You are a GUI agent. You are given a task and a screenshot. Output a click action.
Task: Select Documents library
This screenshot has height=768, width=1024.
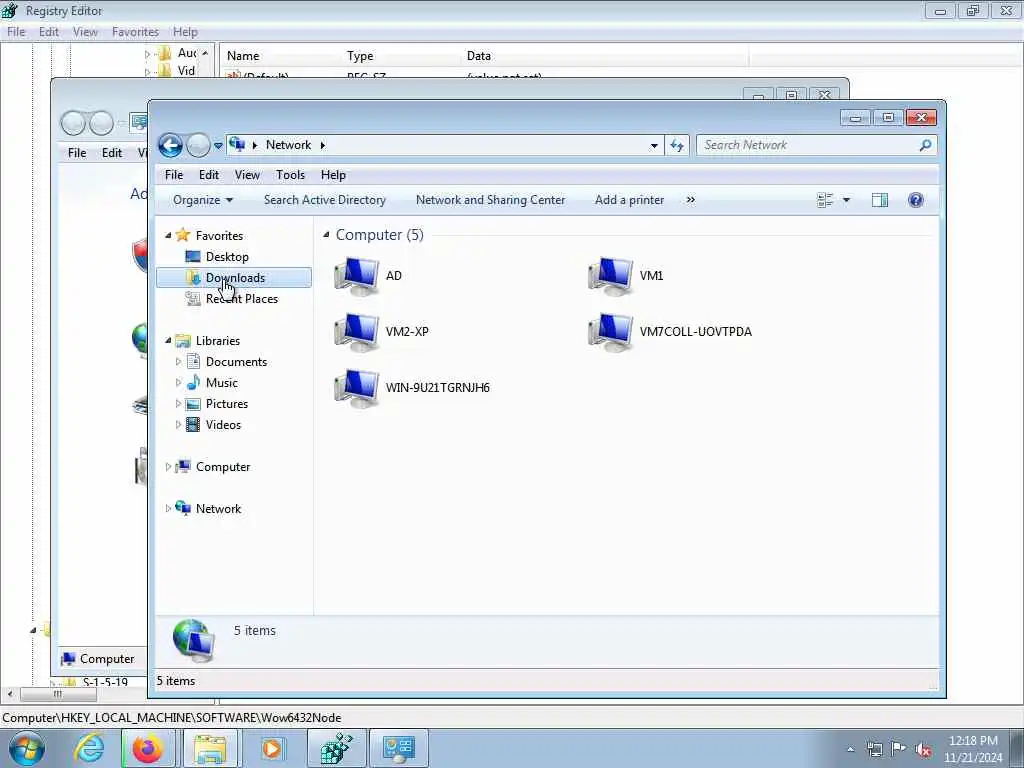tap(236, 362)
